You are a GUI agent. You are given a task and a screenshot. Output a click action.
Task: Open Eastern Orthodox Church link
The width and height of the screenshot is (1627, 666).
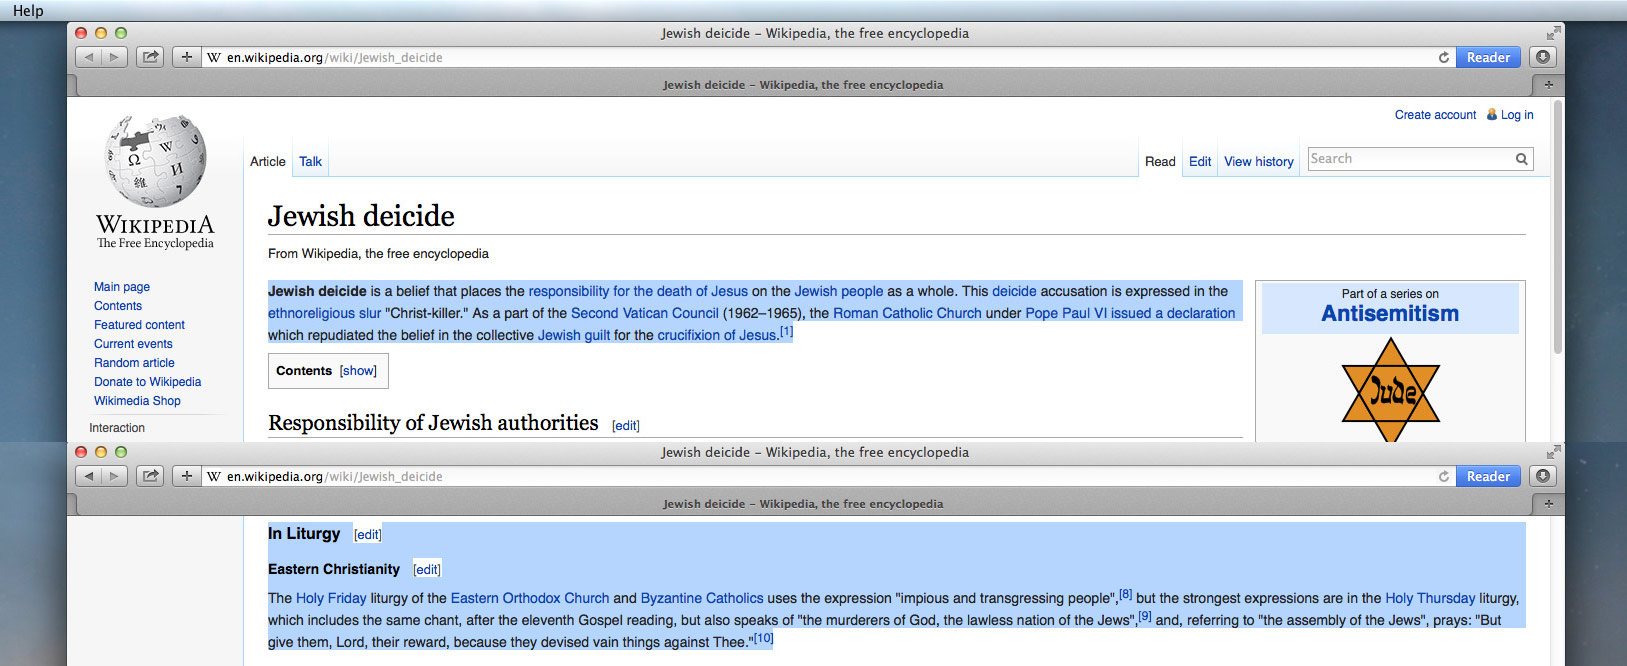tap(530, 599)
